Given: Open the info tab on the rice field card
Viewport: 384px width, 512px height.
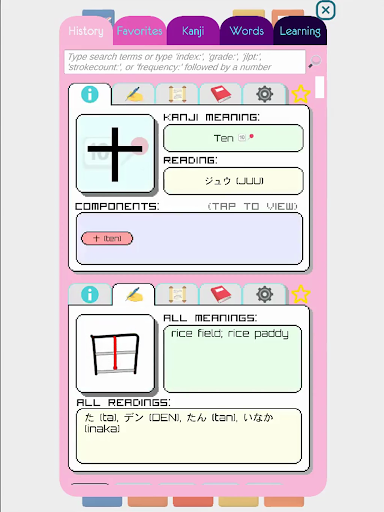Looking at the screenshot, I should click(90, 294).
